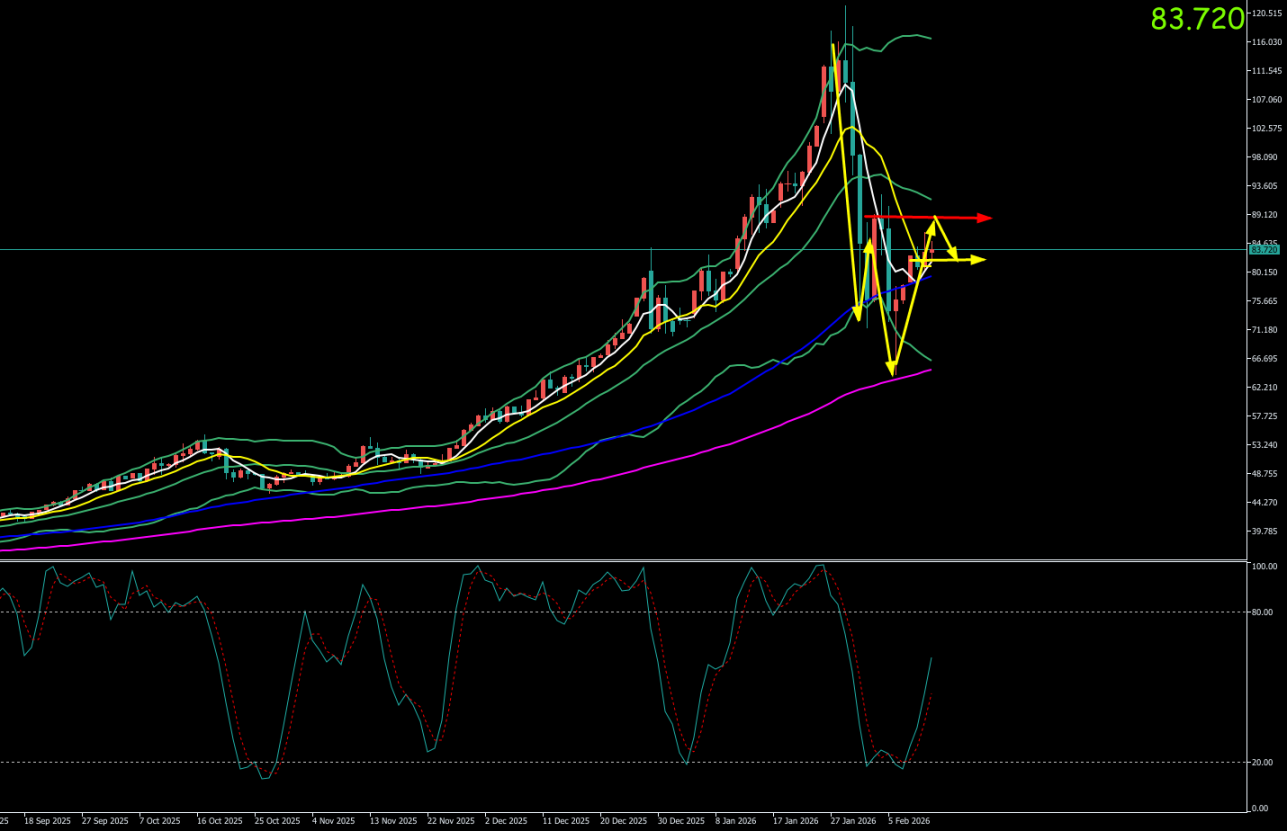Click the current price tag on price axis
The width and height of the screenshot is (1287, 831).
(x=1264, y=250)
